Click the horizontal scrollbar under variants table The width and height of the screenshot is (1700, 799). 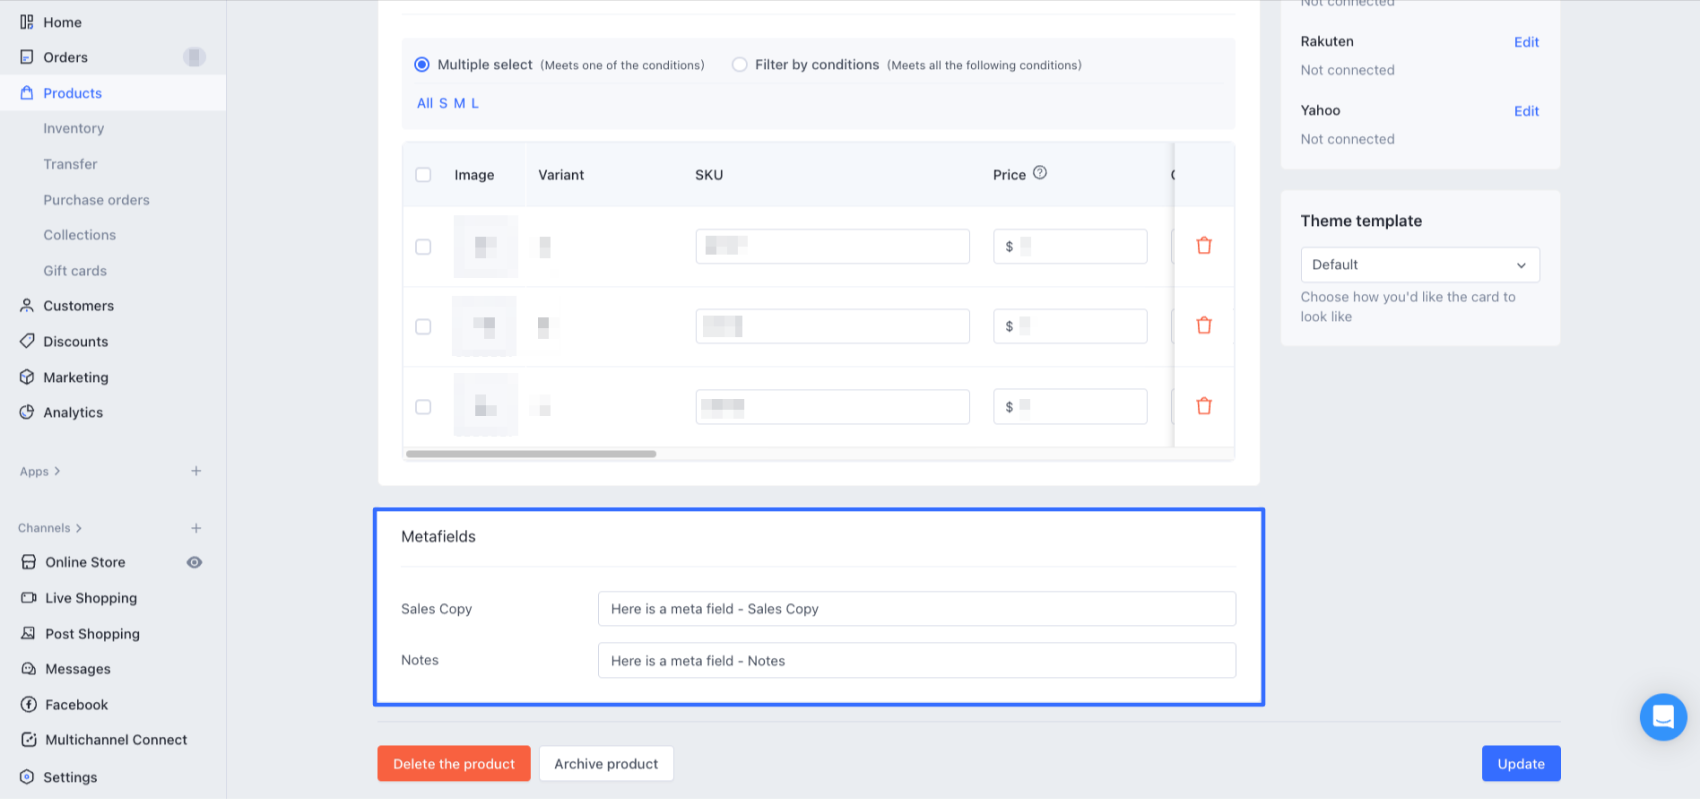point(531,454)
